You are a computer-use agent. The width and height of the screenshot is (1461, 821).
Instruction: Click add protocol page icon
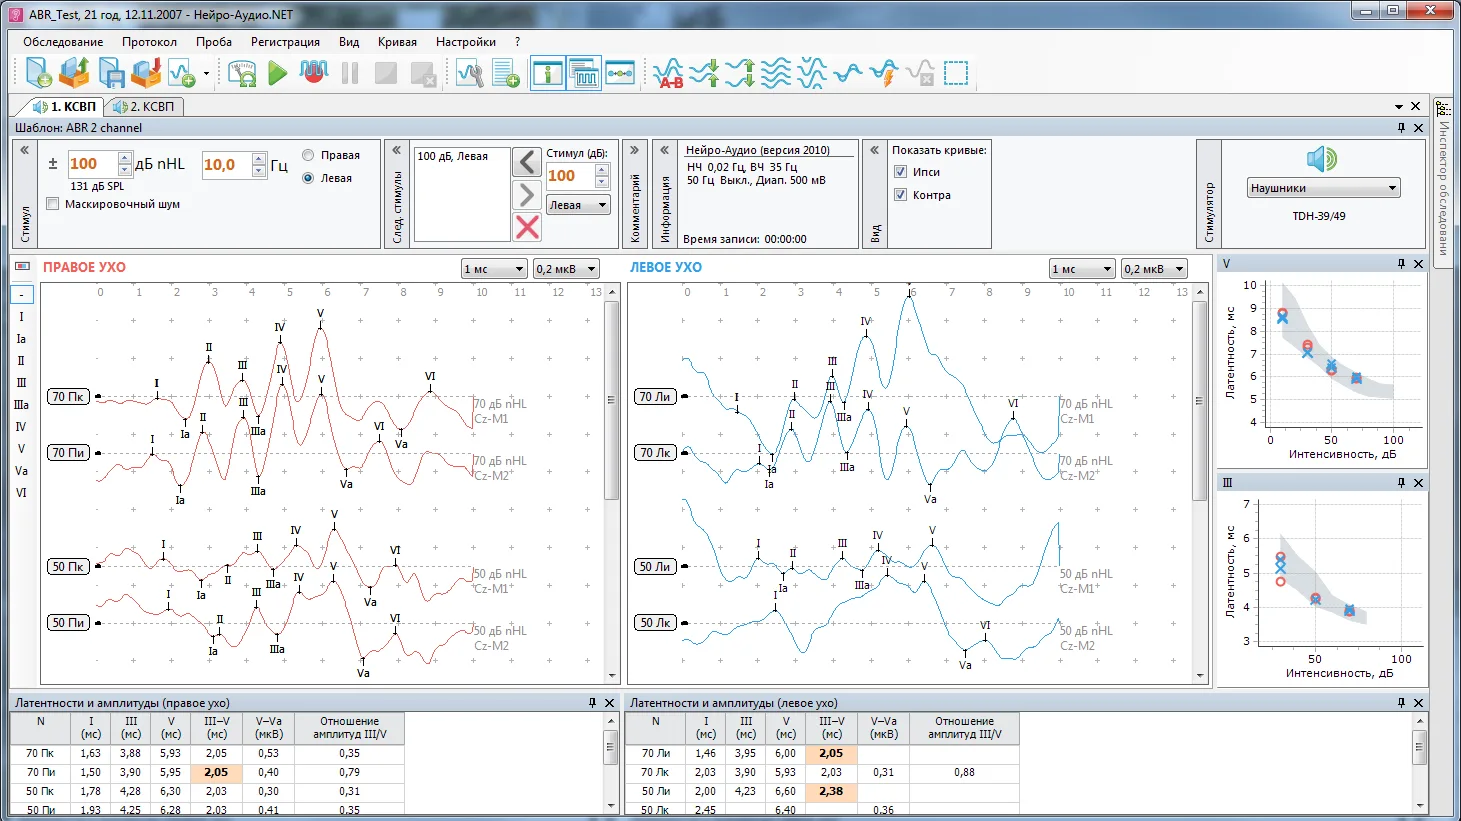point(505,73)
